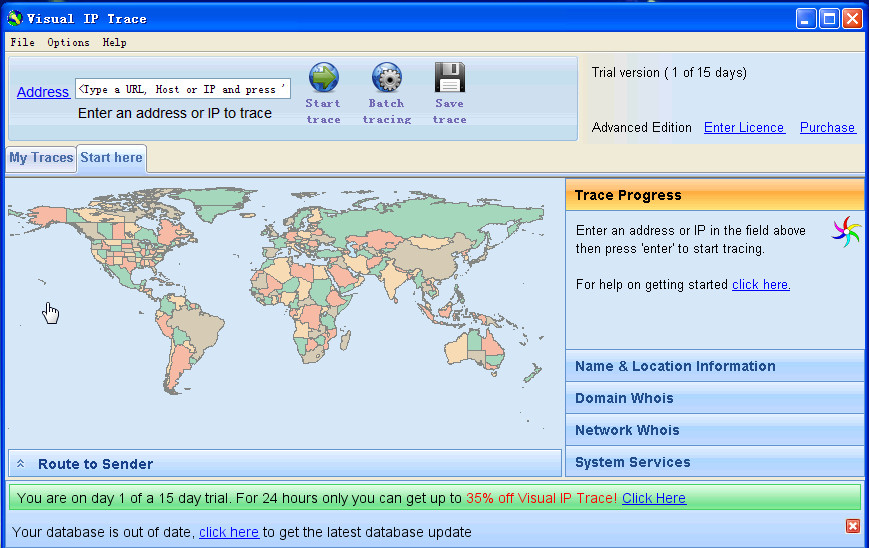Click the 35% off 'Click Here' link
The width and height of the screenshot is (869, 548).
[x=653, y=498]
